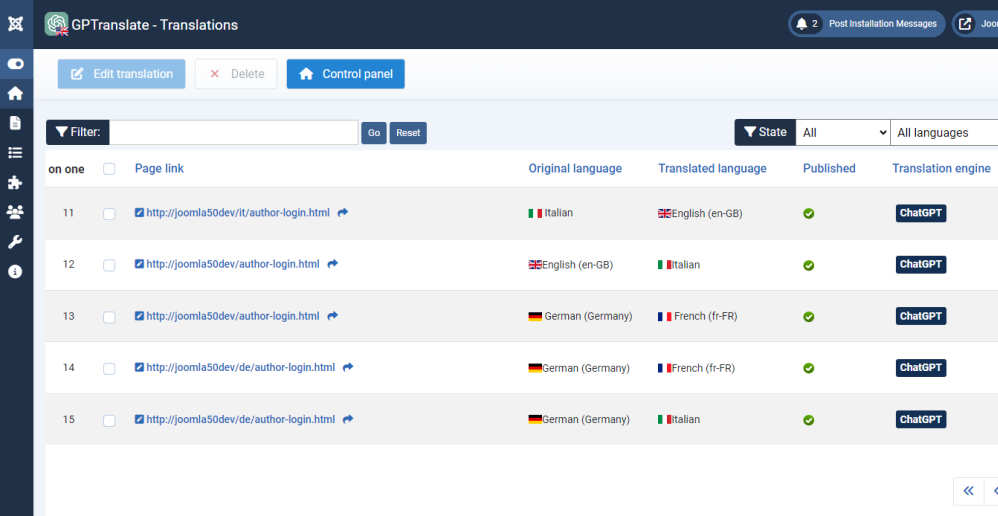
Task: Open the Menus list sidebar icon
Action: (x=15, y=153)
